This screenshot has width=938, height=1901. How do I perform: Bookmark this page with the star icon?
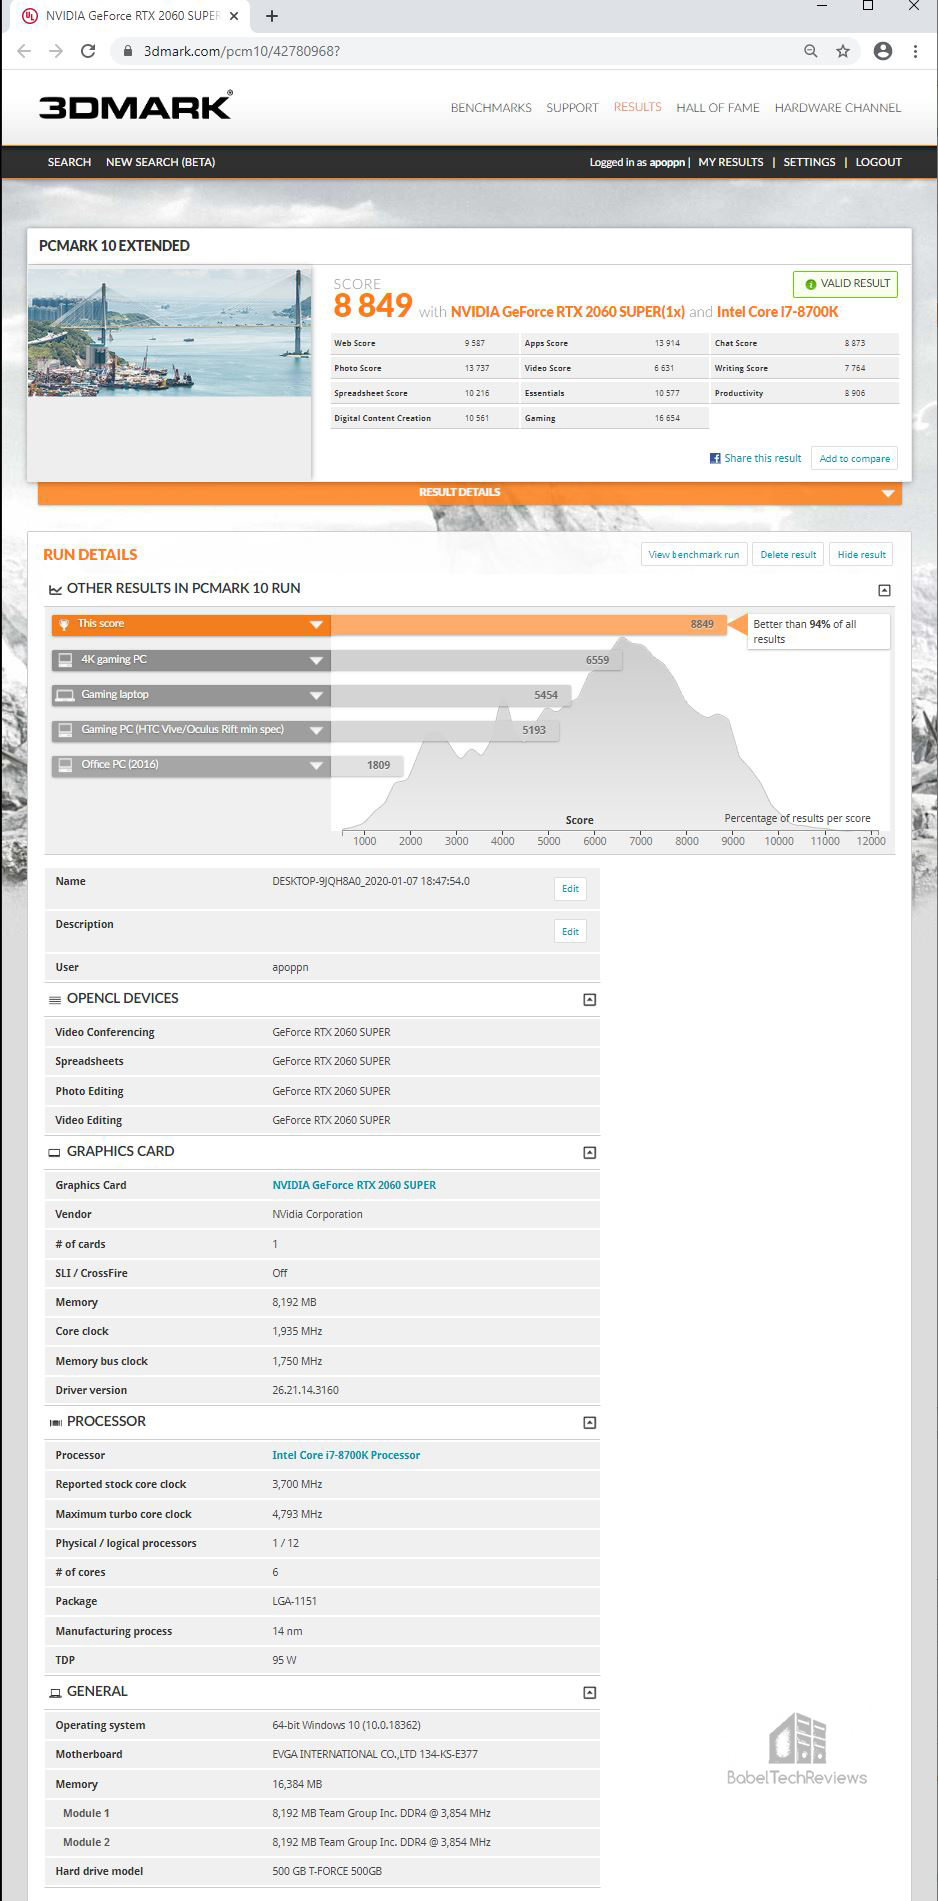click(843, 51)
